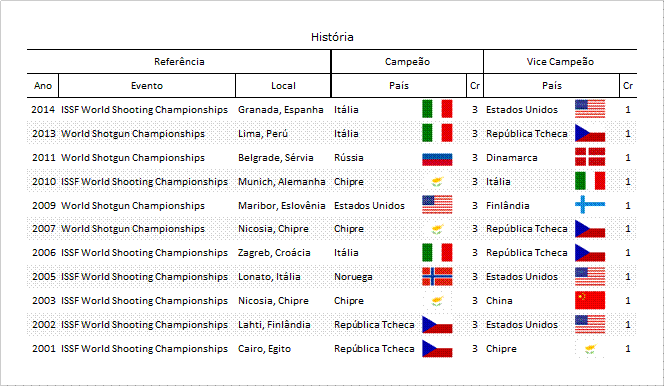Click Finland flag in 2009 row
Viewport: 665px width, 387px height.
[590, 205]
